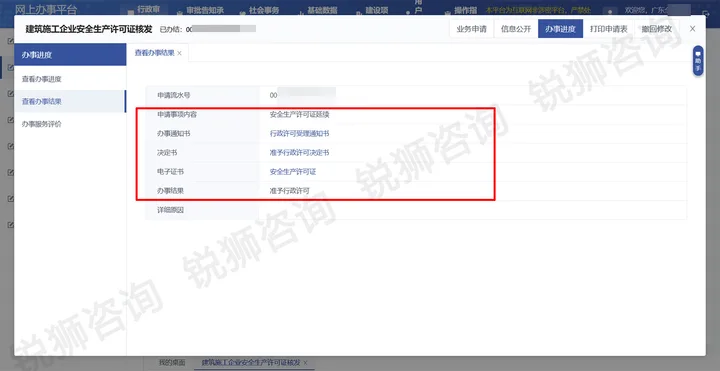Open 社会事务 in the top navigation
The image size is (720, 371).
coord(264,10)
